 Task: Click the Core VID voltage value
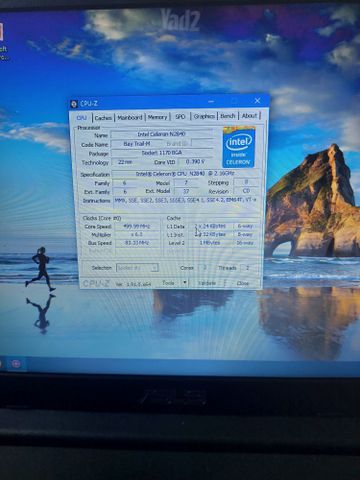click(x=195, y=162)
